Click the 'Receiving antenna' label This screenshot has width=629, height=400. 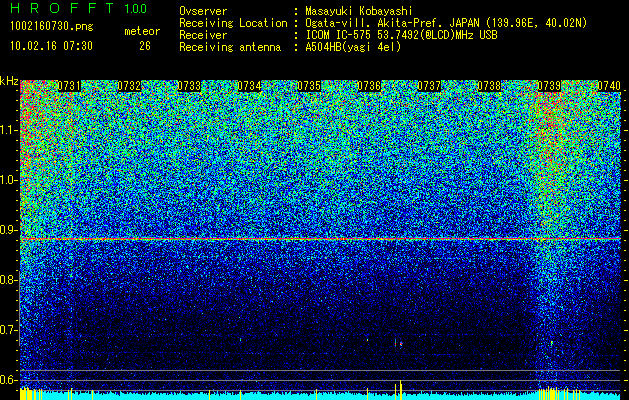coord(230,47)
